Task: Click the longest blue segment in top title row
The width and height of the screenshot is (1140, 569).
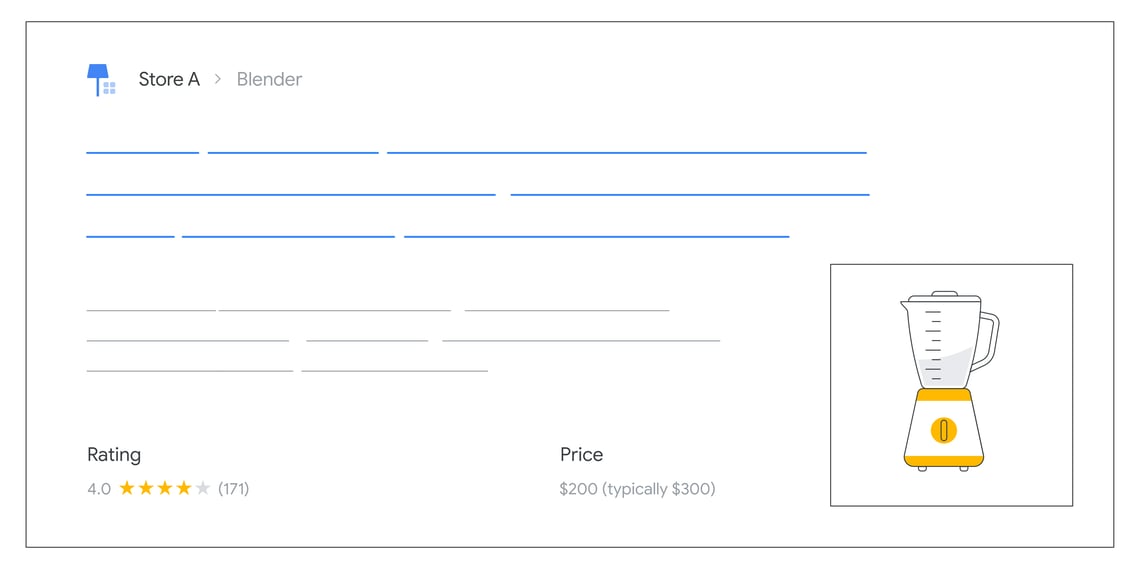Action: point(626,153)
